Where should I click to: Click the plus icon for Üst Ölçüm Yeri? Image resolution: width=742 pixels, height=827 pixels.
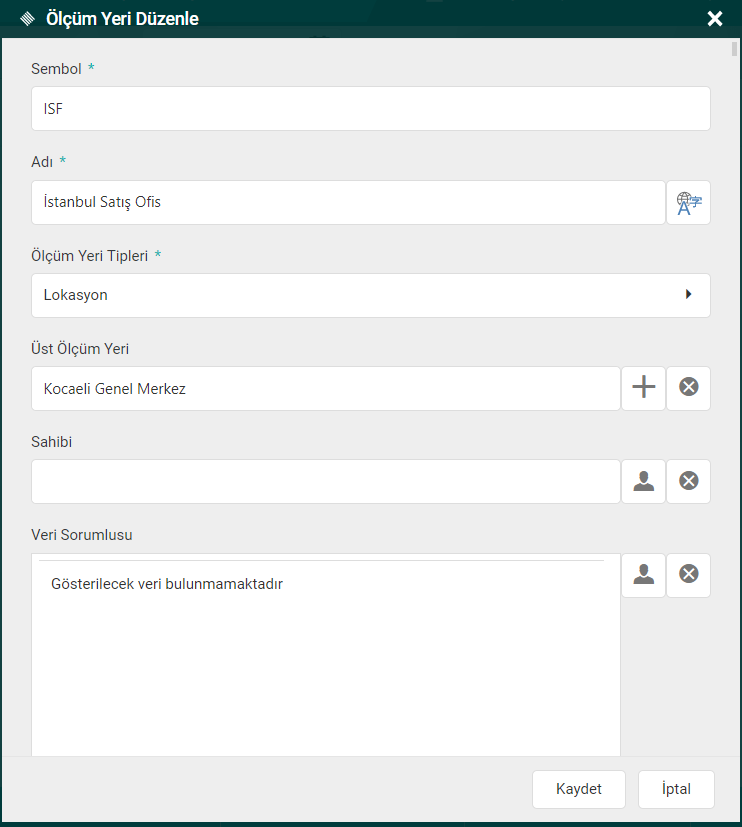pos(644,388)
